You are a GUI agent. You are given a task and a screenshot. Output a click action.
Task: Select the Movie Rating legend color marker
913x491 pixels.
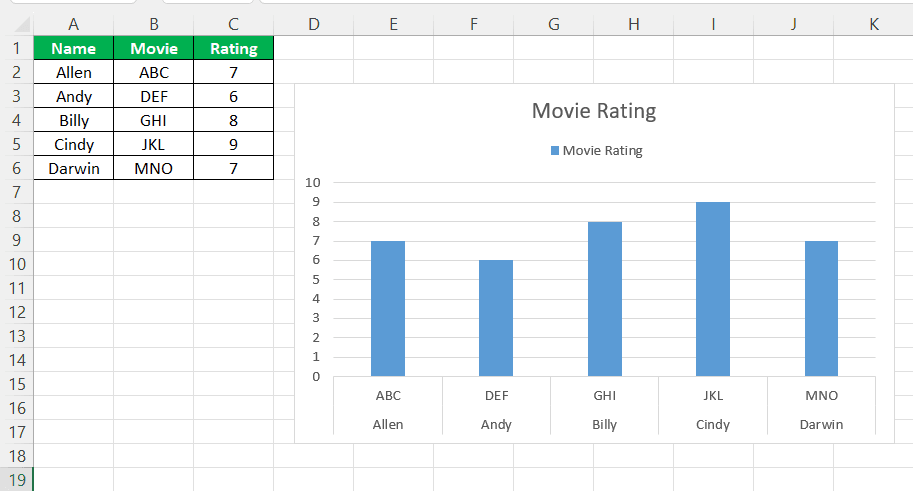tap(555, 151)
